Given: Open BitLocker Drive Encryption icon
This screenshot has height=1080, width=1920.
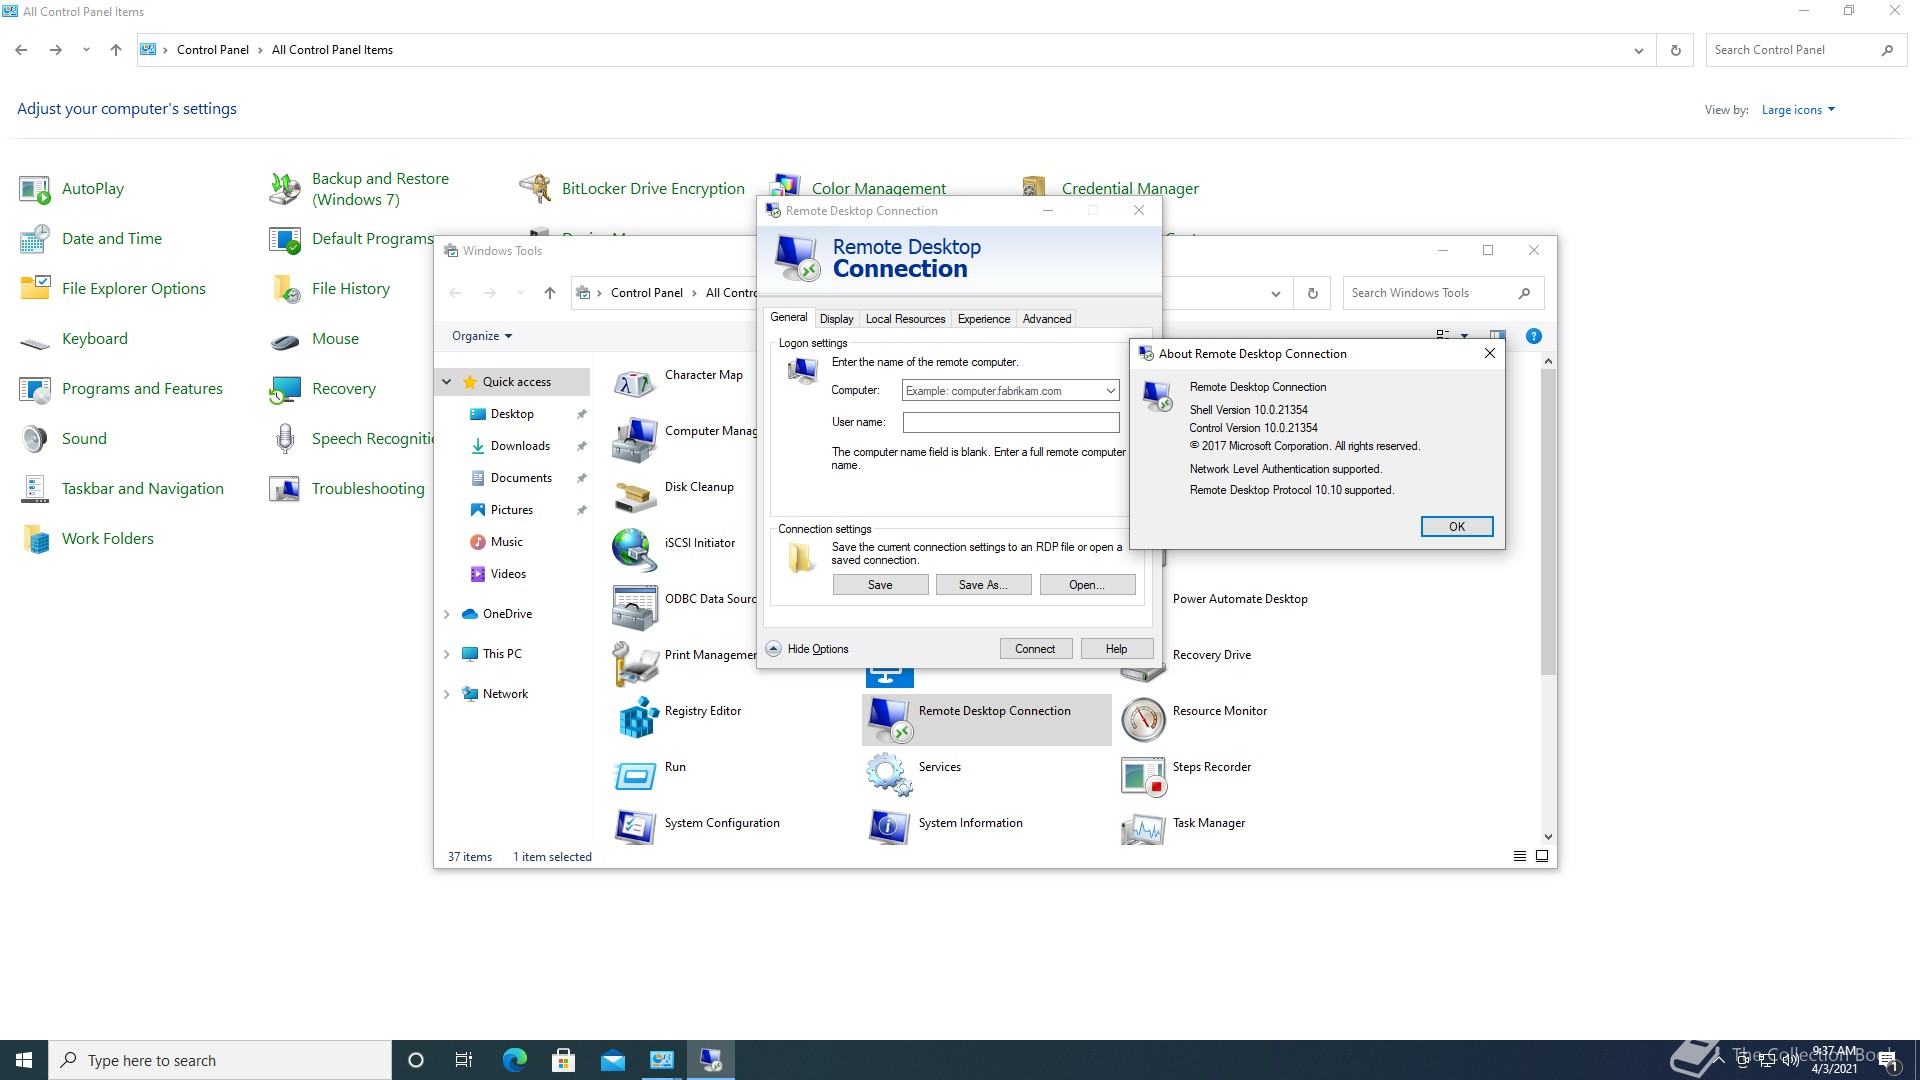Looking at the screenshot, I should pyautogui.click(x=535, y=189).
